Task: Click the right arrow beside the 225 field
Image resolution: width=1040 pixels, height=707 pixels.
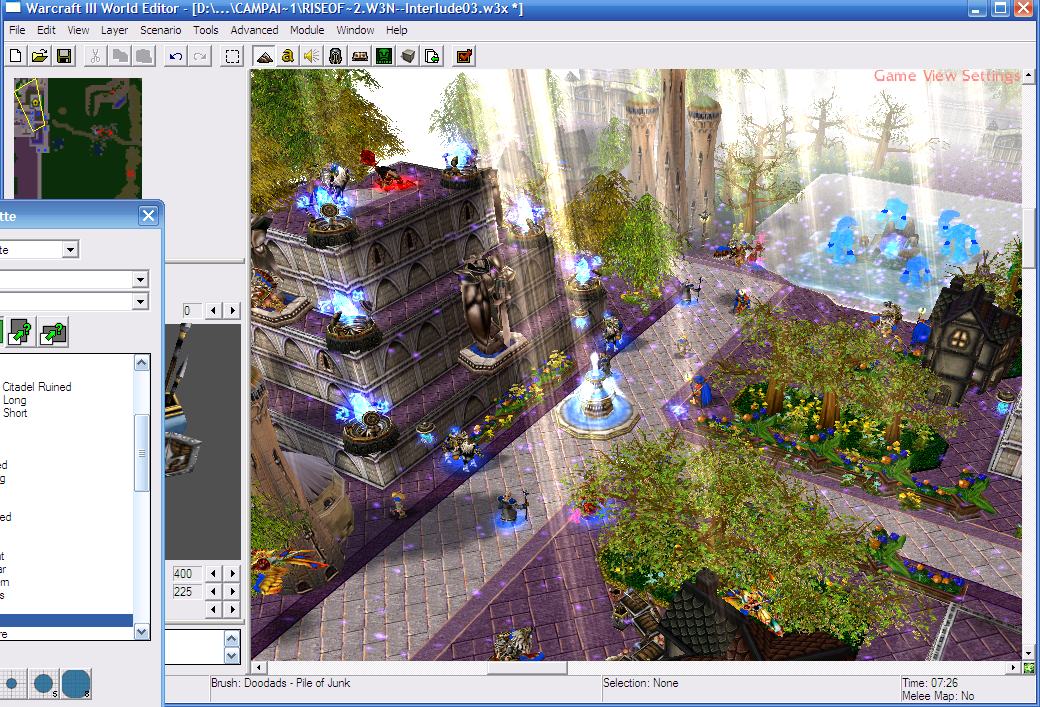Action: (x=232, y=591)
